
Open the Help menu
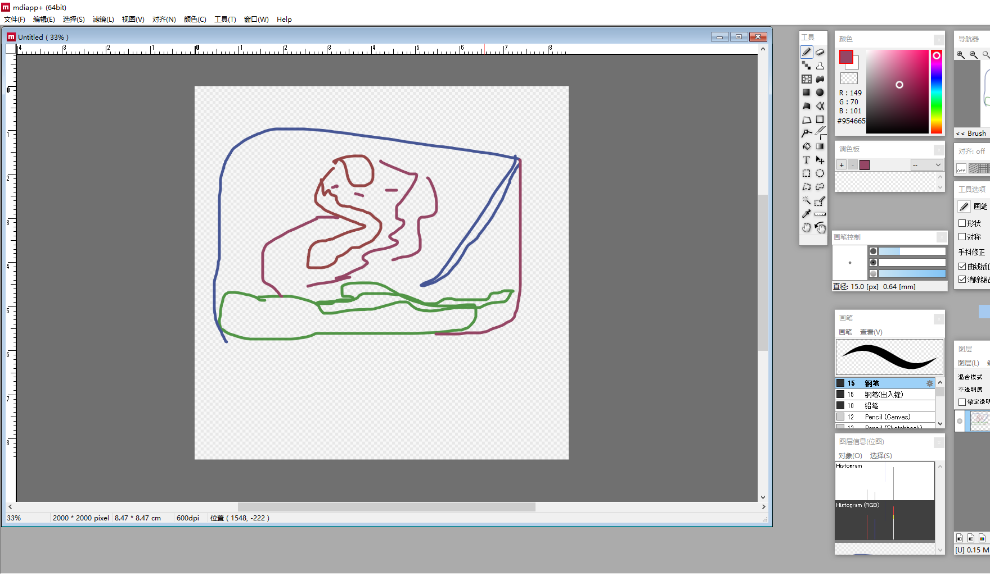pos(284,19)
